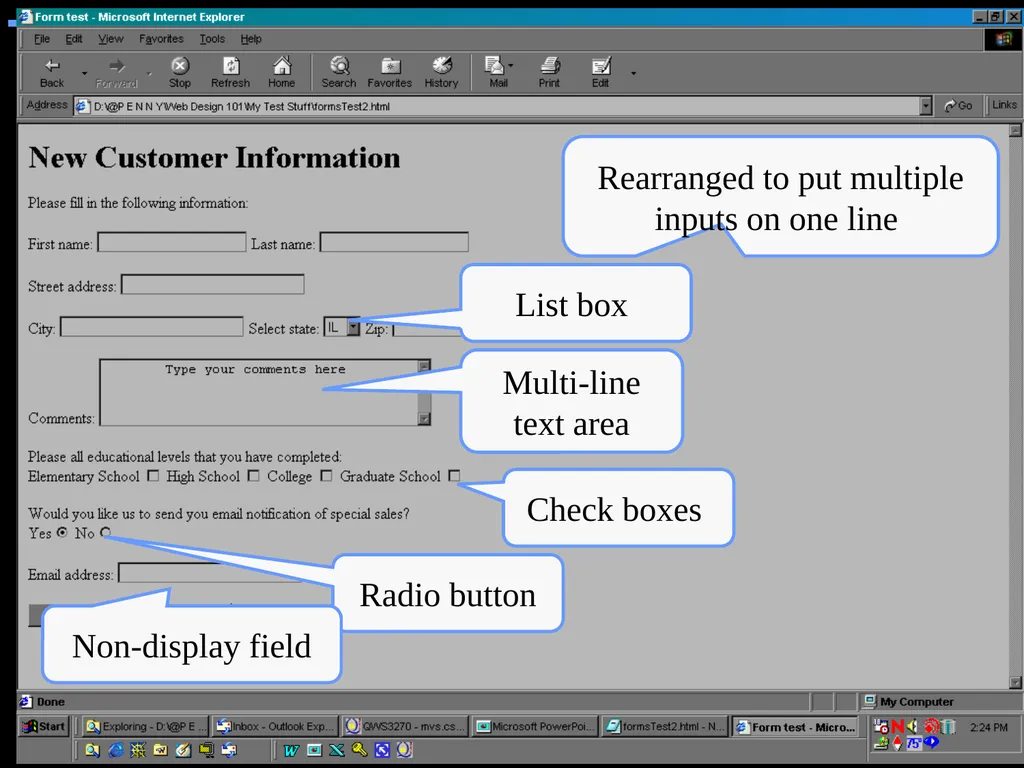Click the Go button
This screenshot has height=768, width=1024.
click(958, 106)
